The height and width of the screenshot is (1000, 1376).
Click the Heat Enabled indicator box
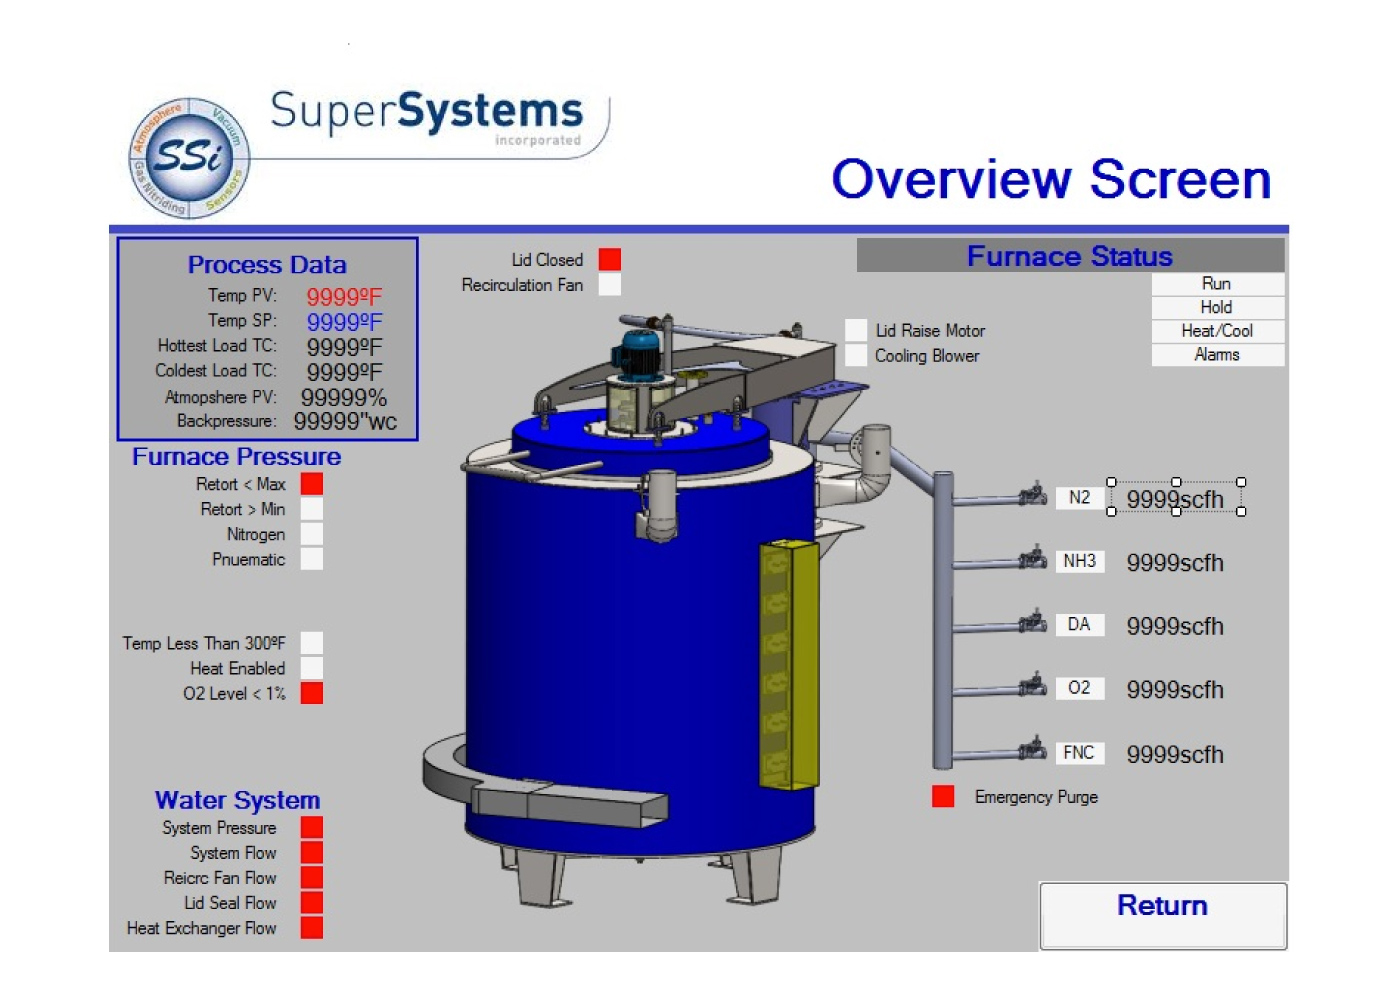[x=312, y=668]
